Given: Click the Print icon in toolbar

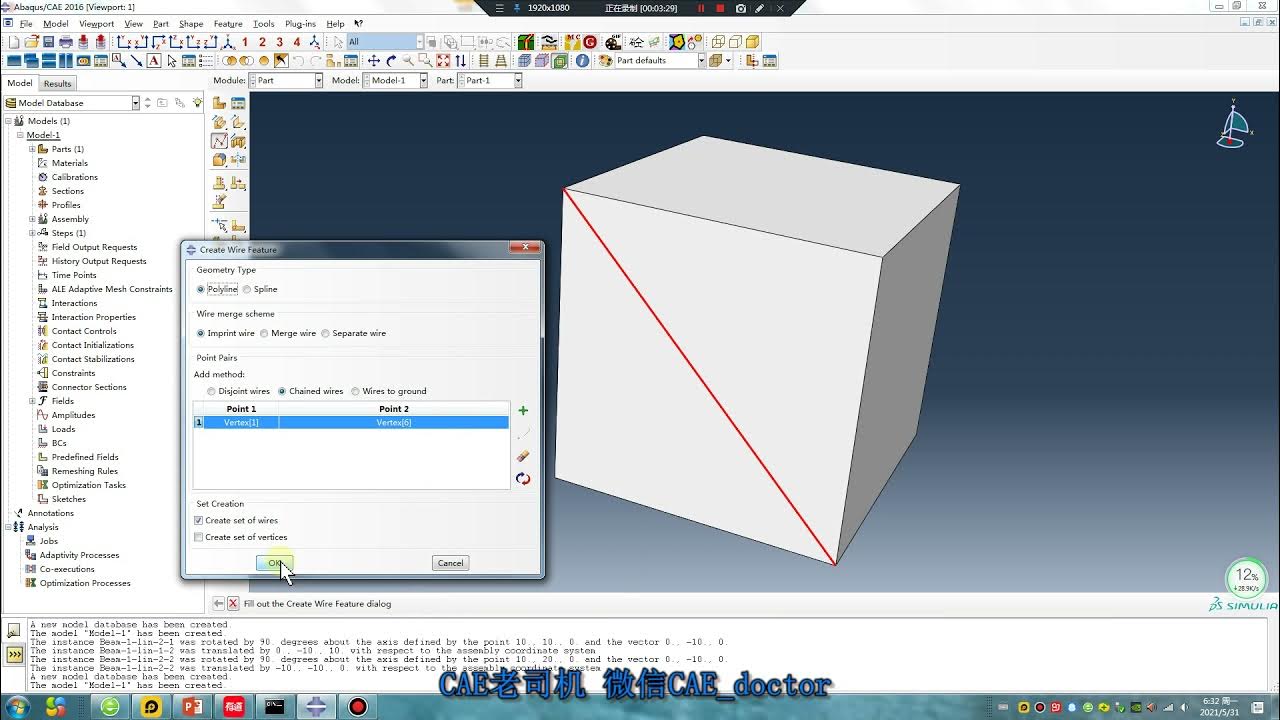Looking at the screenshot, I should click(x=65, y=42).
